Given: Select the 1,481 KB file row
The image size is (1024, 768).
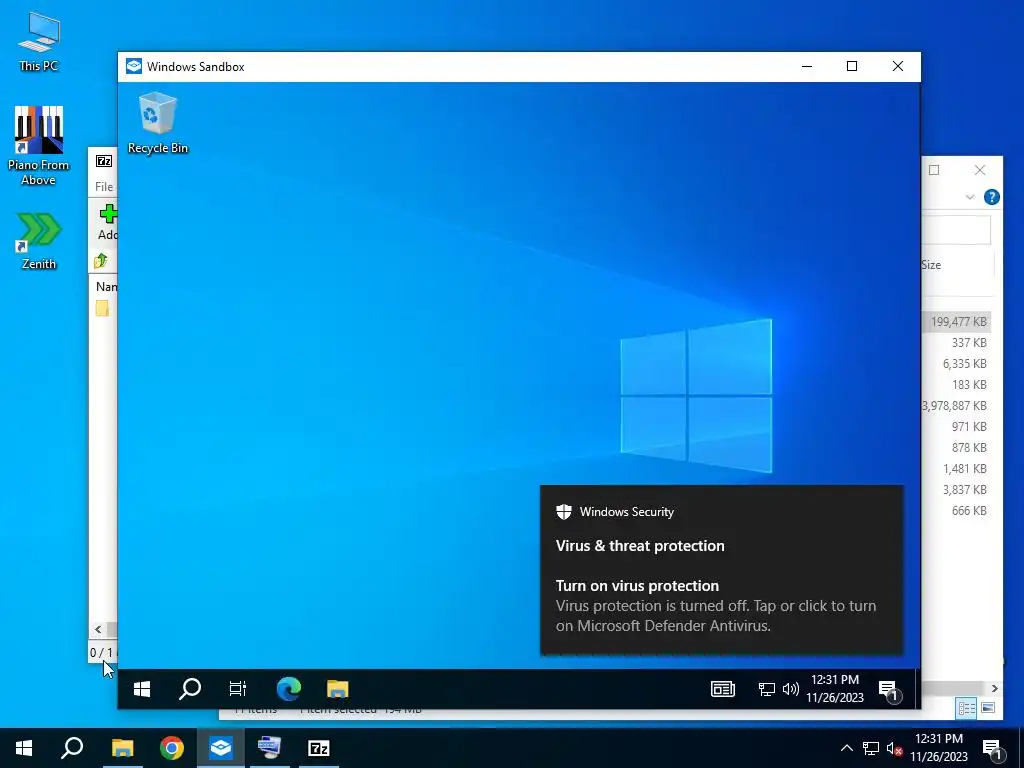Looking at the screenshot, I should [955, 469].
